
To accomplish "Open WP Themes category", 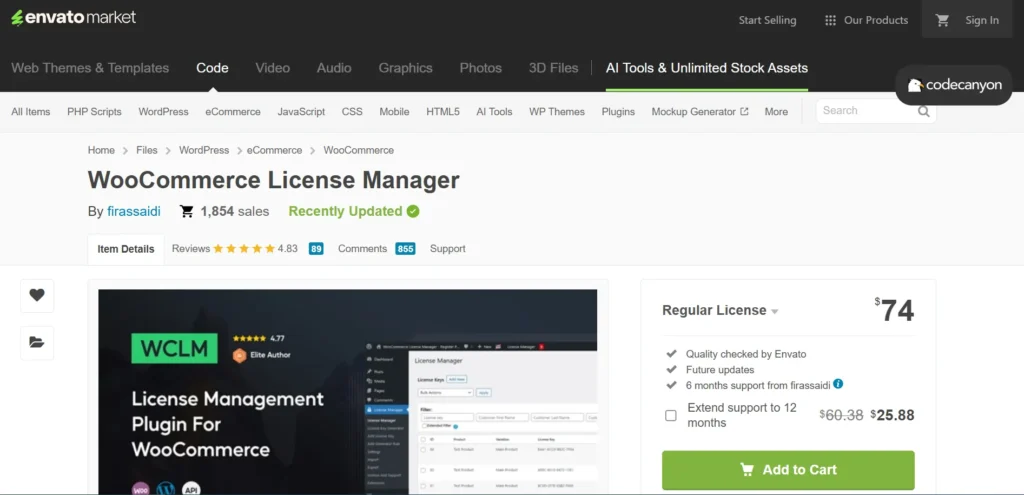I will [557, 112].
